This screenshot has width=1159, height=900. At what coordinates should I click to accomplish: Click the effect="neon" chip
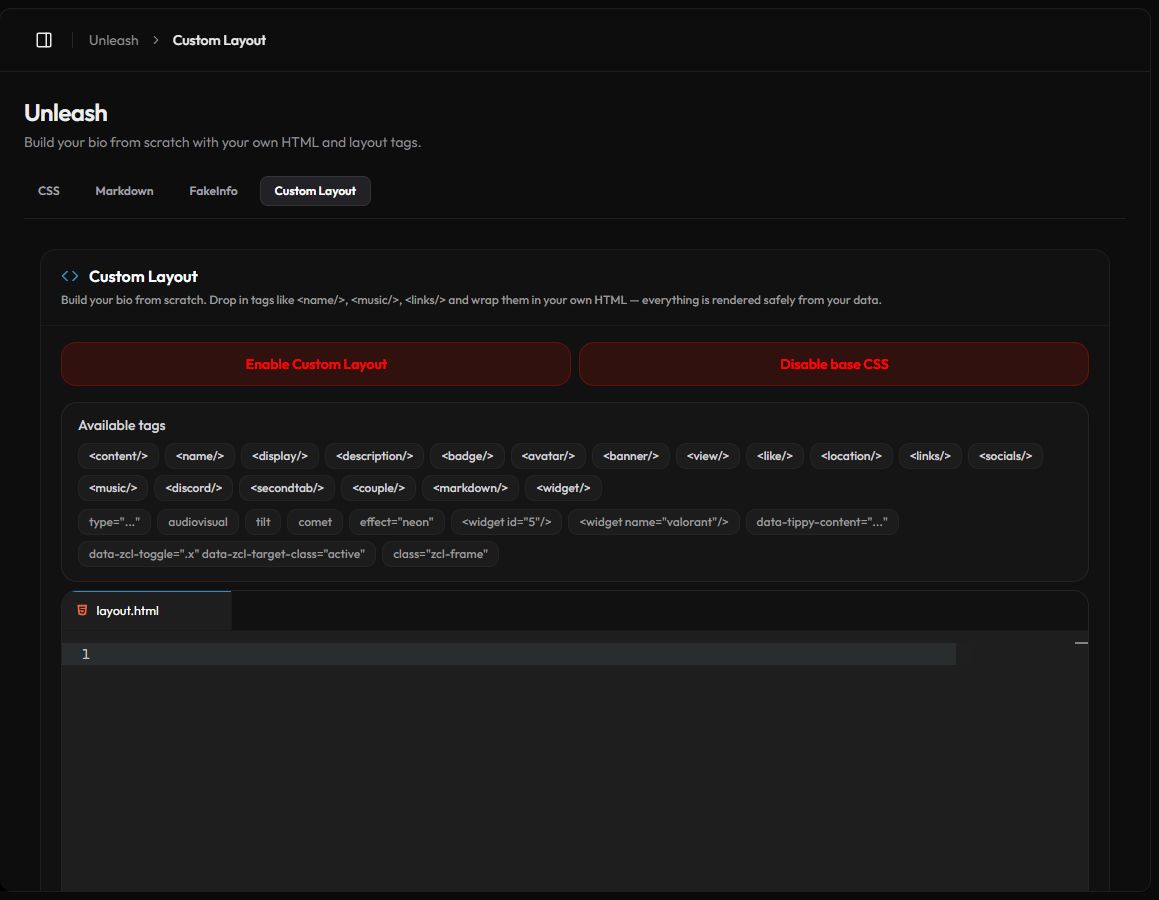pos(397,522)
